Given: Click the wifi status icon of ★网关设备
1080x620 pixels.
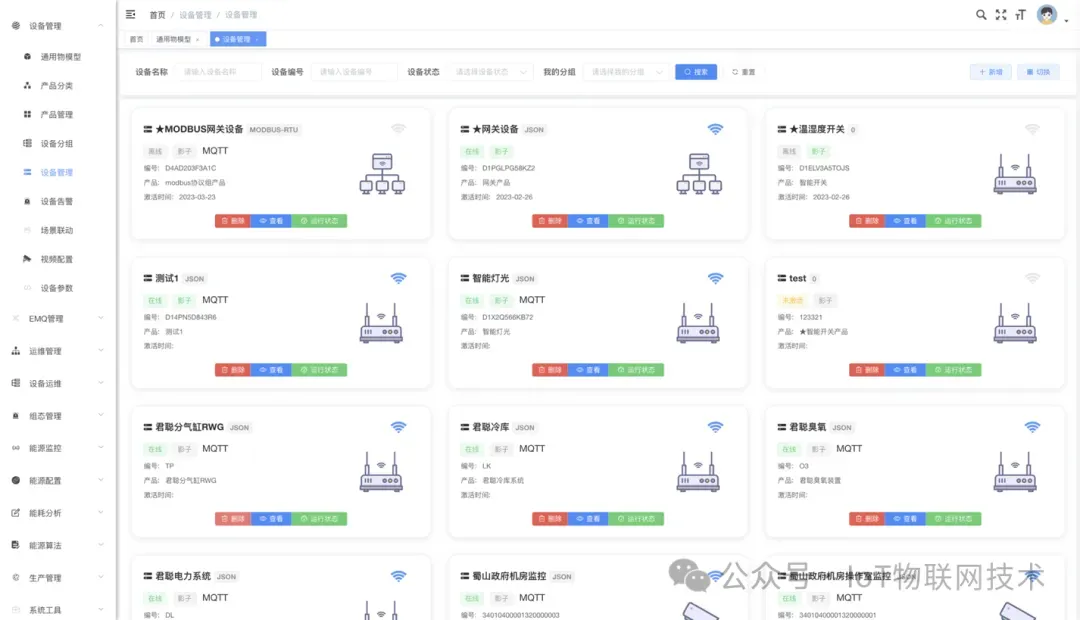Looking at the screenshot, I should [715, 129].
